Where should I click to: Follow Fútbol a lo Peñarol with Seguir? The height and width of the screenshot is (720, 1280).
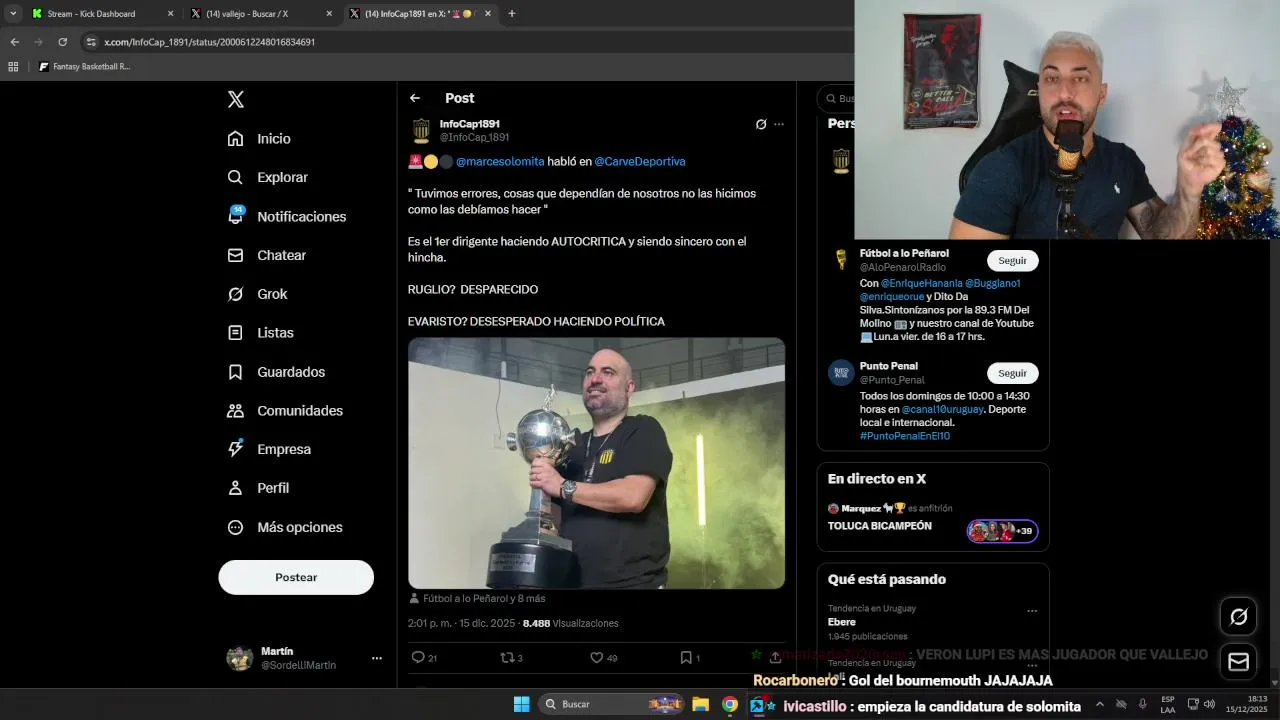coord(1012,260)
